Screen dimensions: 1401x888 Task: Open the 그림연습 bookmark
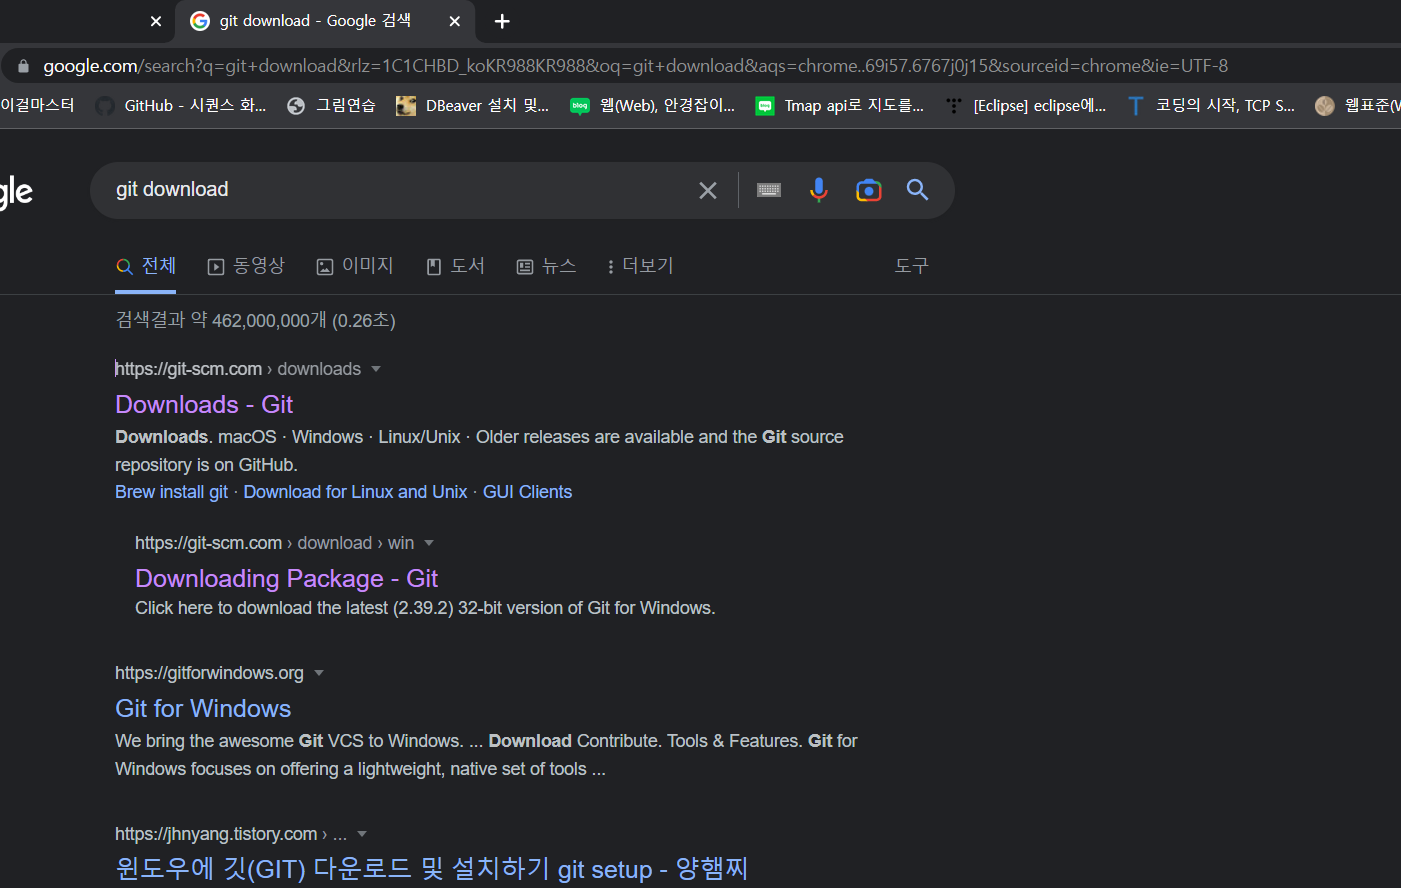[x=331, y=106]
